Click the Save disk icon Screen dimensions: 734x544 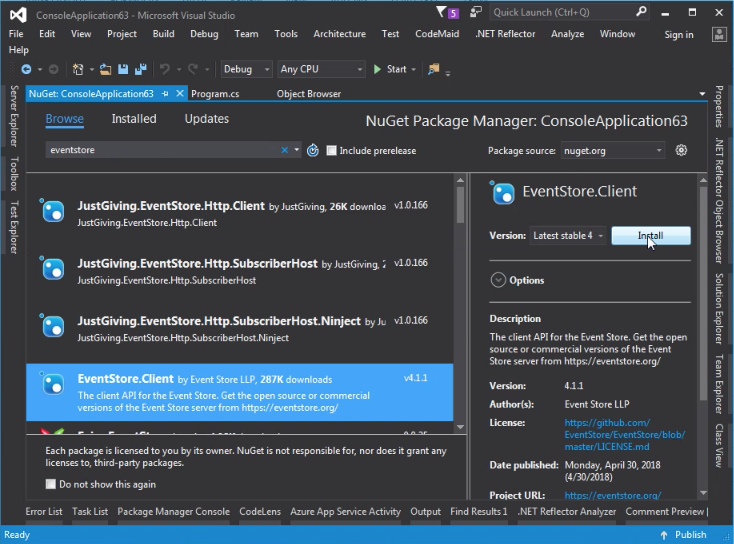(x=123, y=69)
